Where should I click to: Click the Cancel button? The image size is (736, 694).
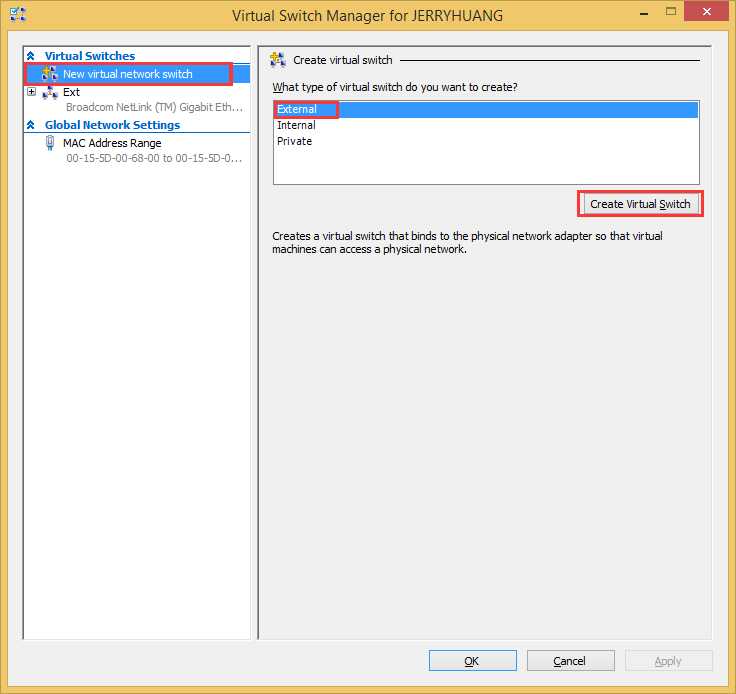(x=570, y=661)
